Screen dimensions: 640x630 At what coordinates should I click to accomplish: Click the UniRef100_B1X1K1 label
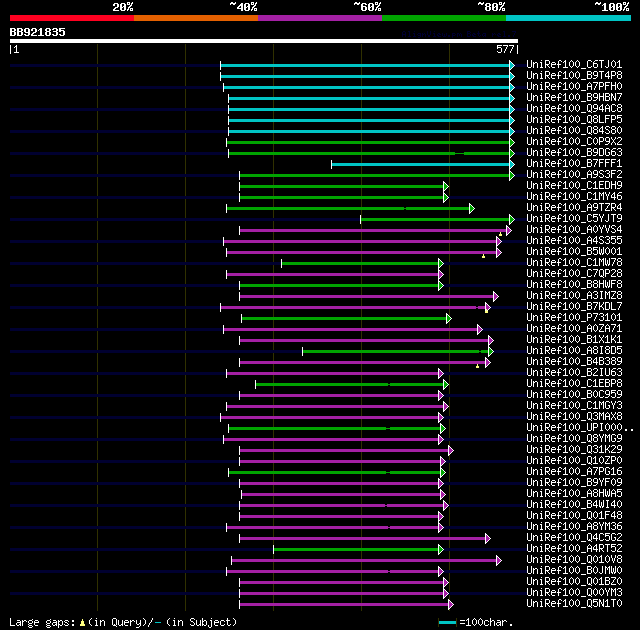[574, 340]
